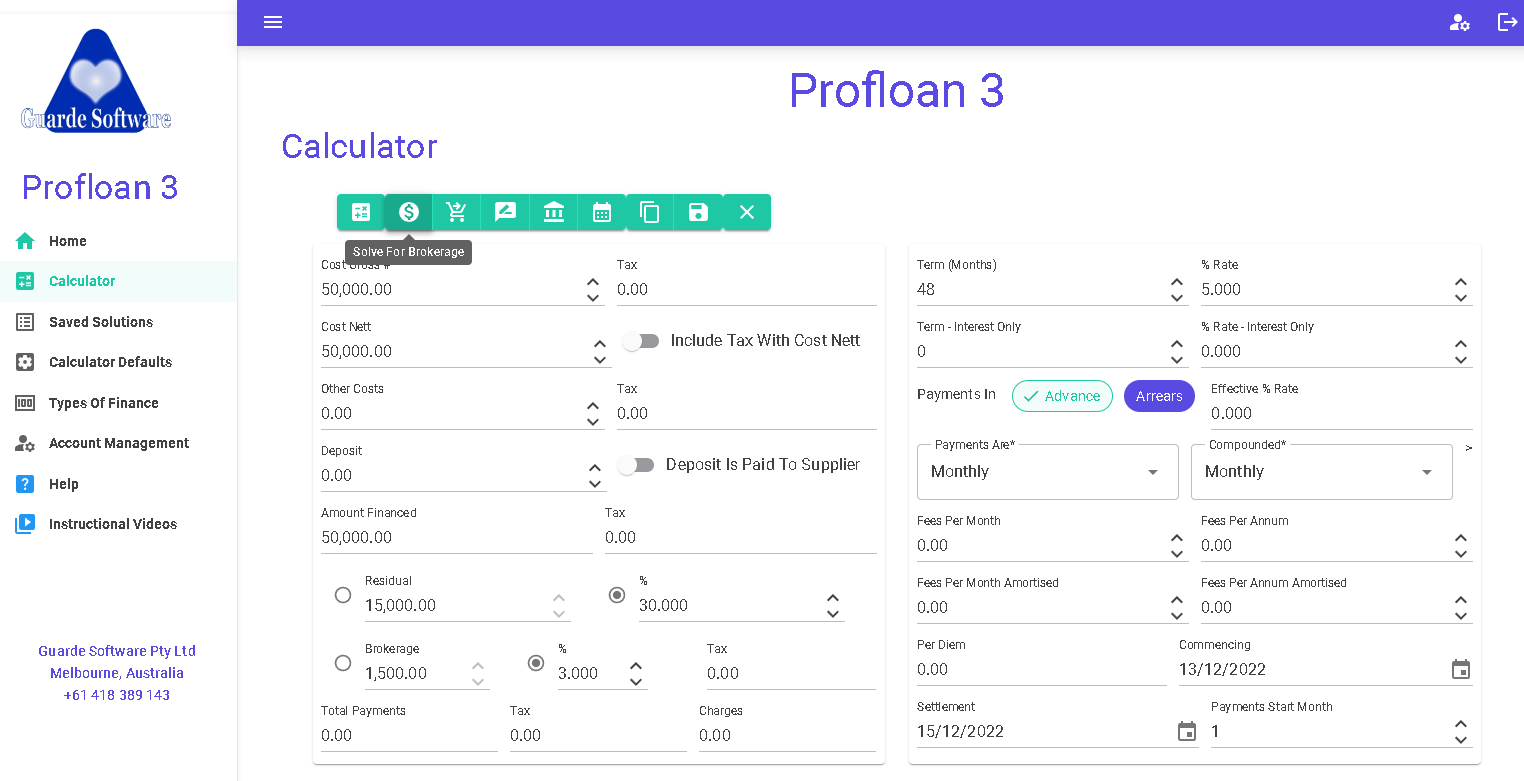Click the up arrow on Other Costs
This screenshot has width=1524, height=781.
pyautogui.click(x=593, y=407)
